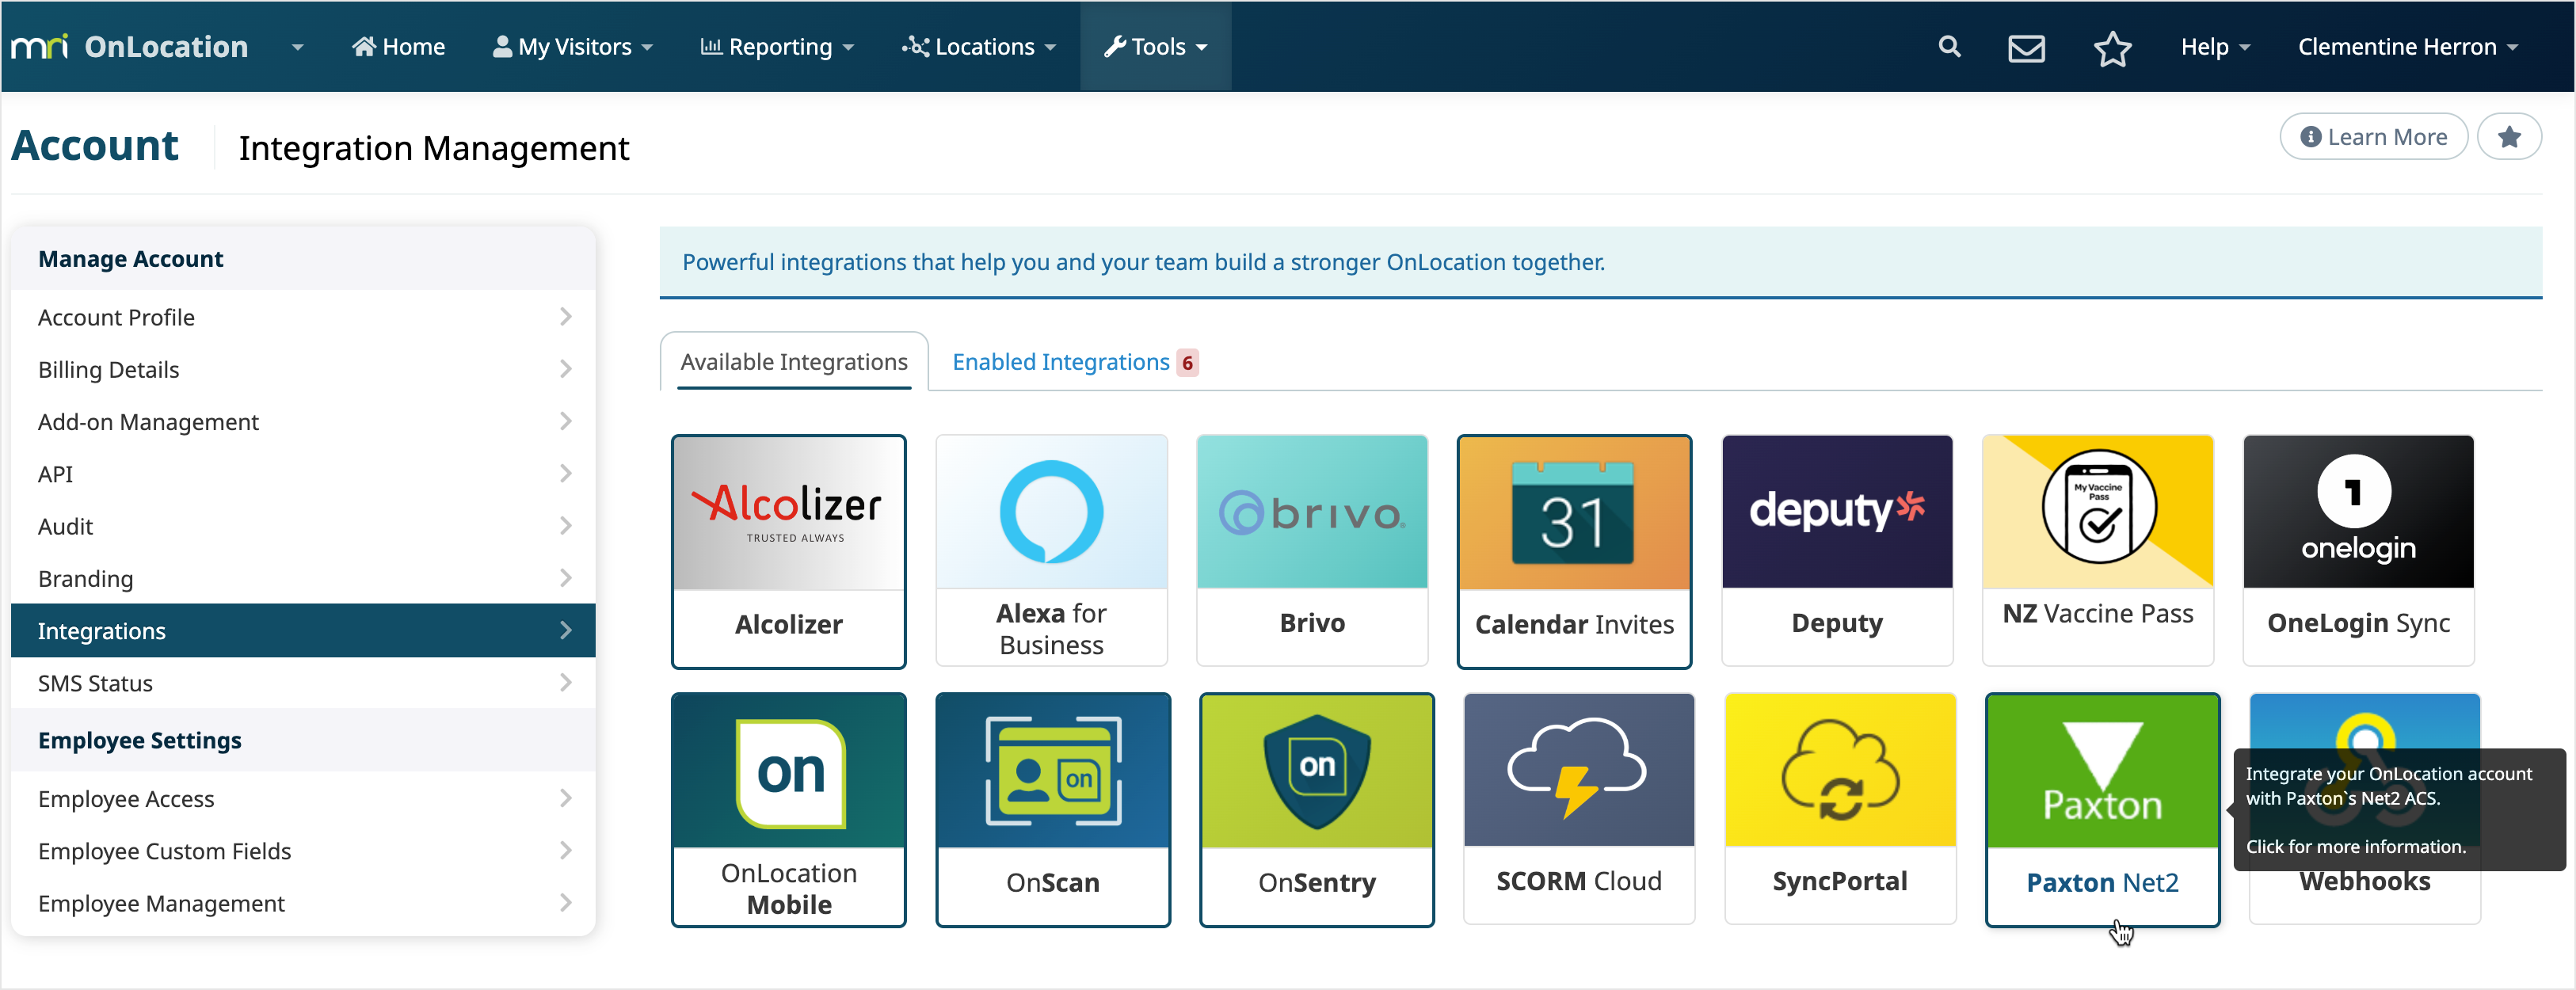Viewport: 2576px width, 990px height.
Task: Select Integrations in sidebar
Action: click(303, 630)
